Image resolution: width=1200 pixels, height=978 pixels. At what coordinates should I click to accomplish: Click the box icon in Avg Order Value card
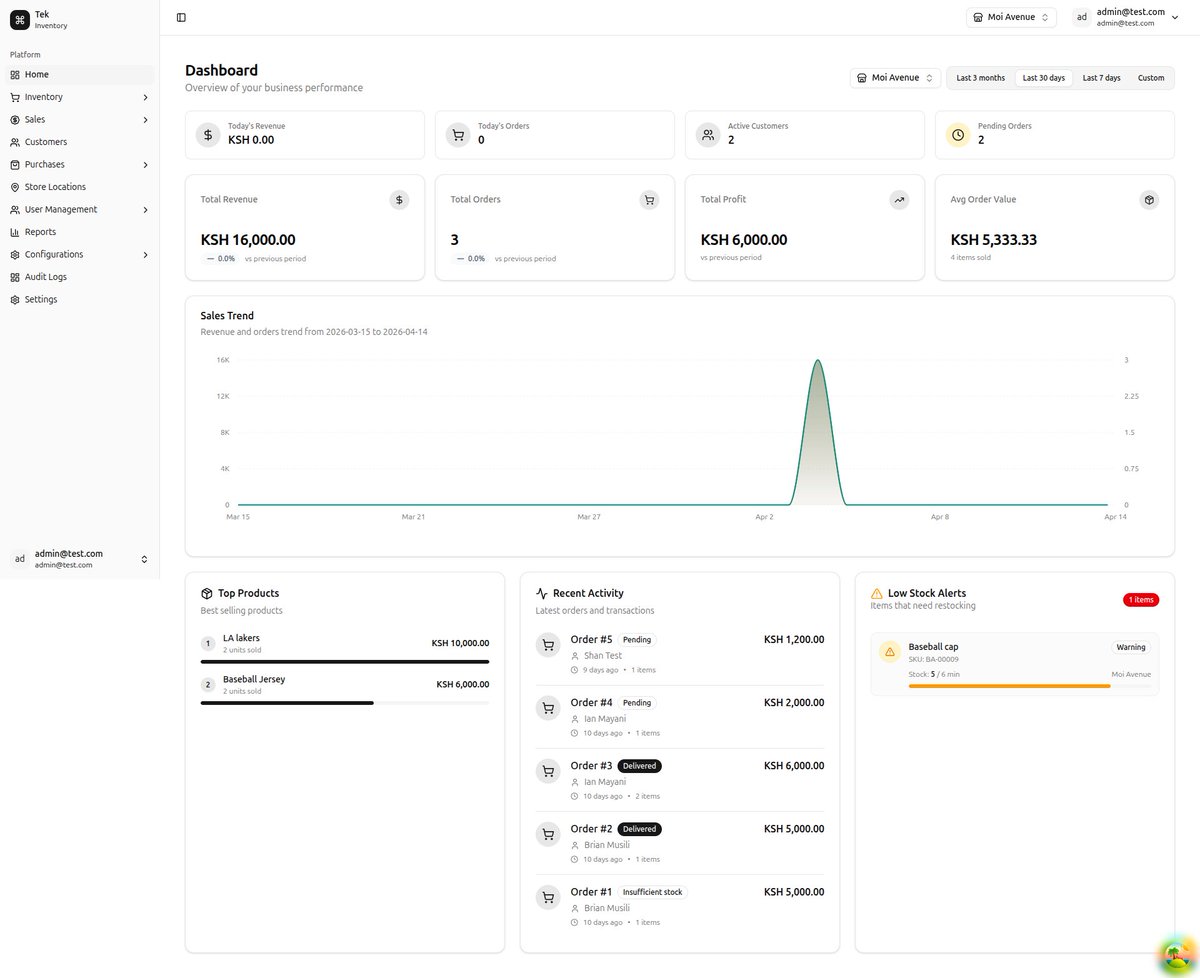(1149, 200)
